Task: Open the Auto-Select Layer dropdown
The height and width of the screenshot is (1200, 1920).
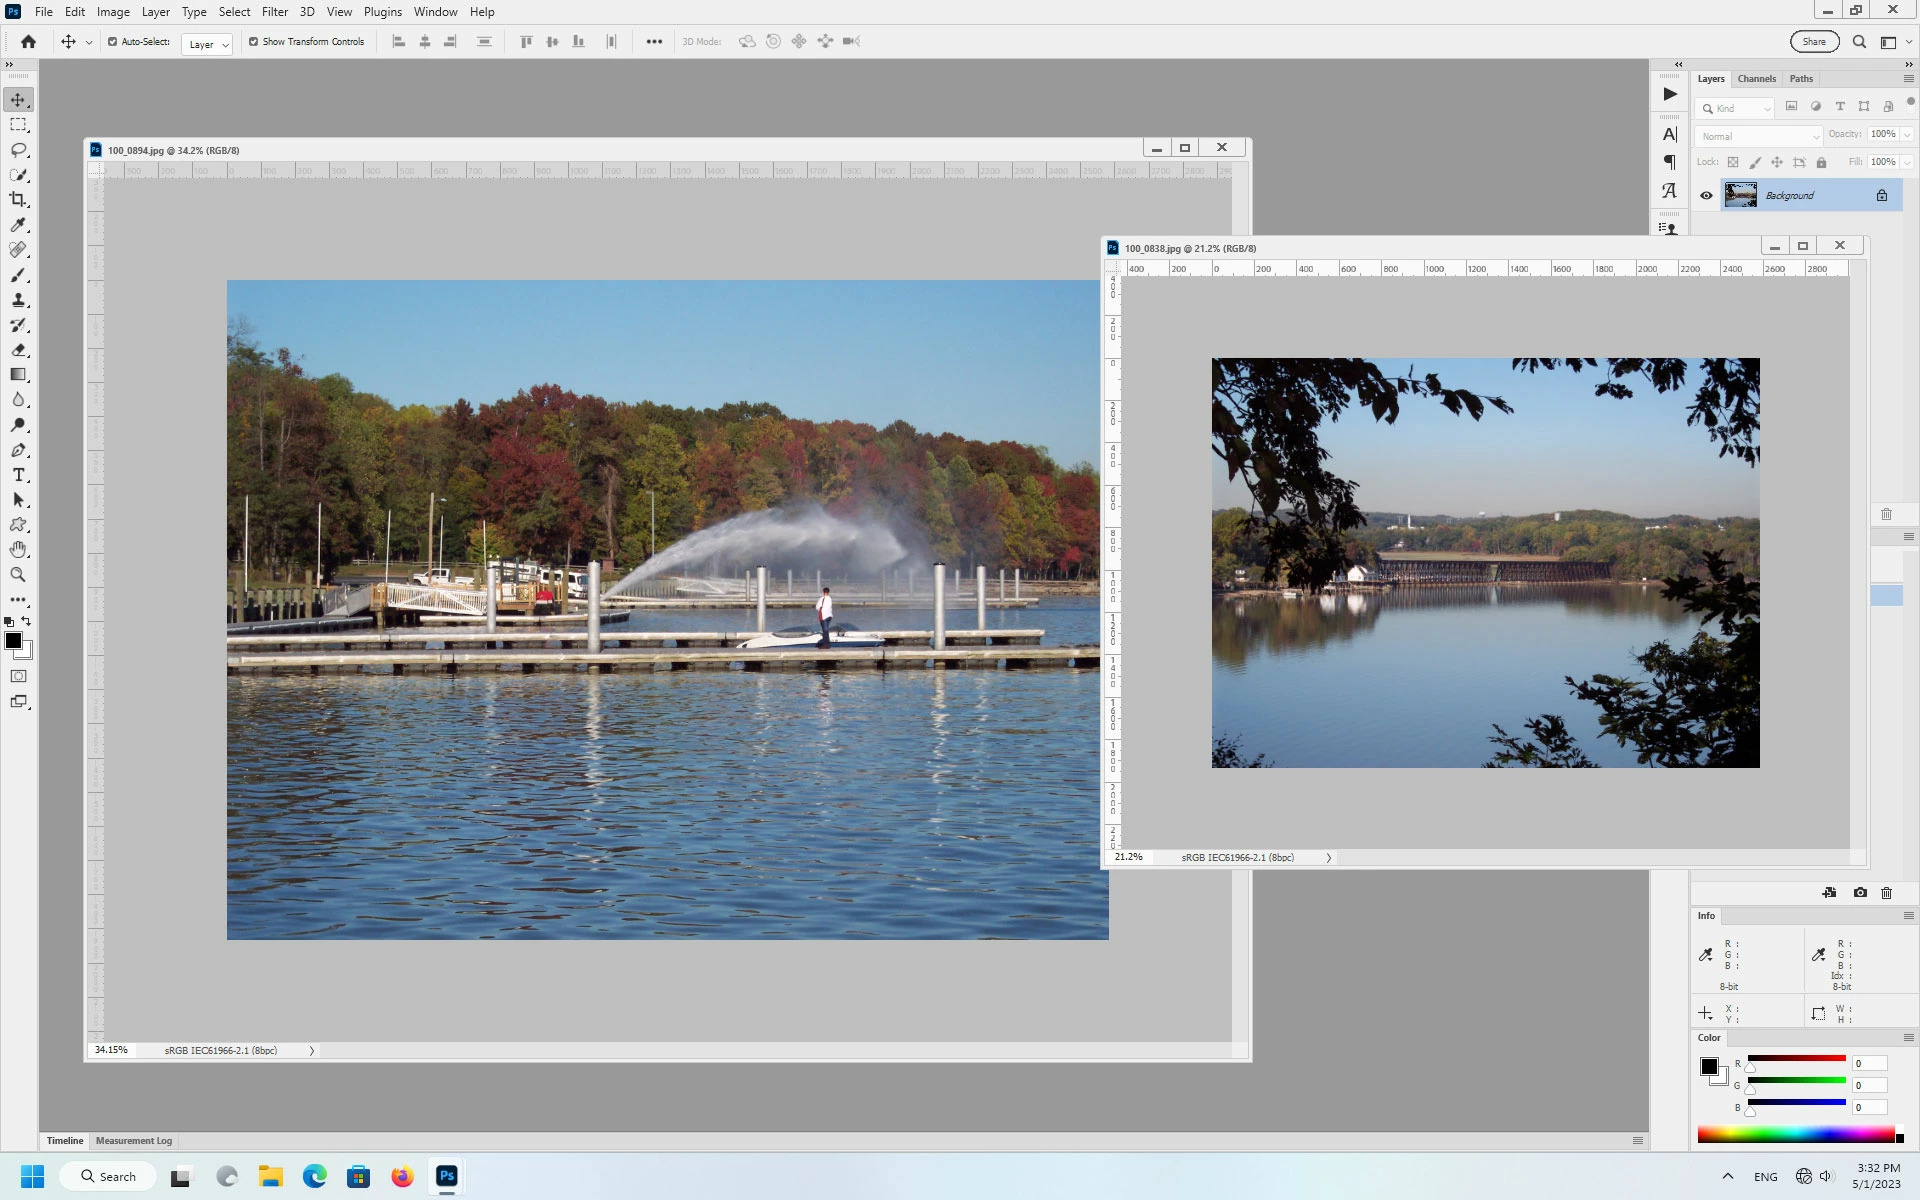Action: pyautogui.click(x=207, y=44)
